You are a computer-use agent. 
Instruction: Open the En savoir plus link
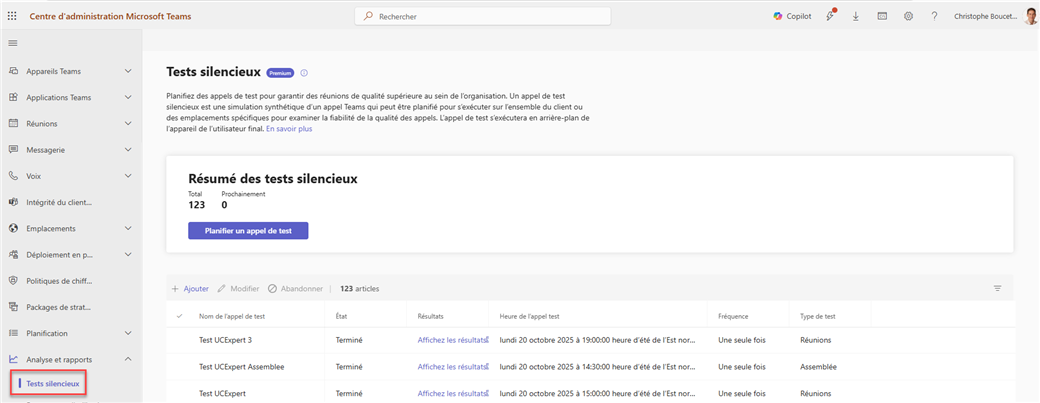coord(289,129)
